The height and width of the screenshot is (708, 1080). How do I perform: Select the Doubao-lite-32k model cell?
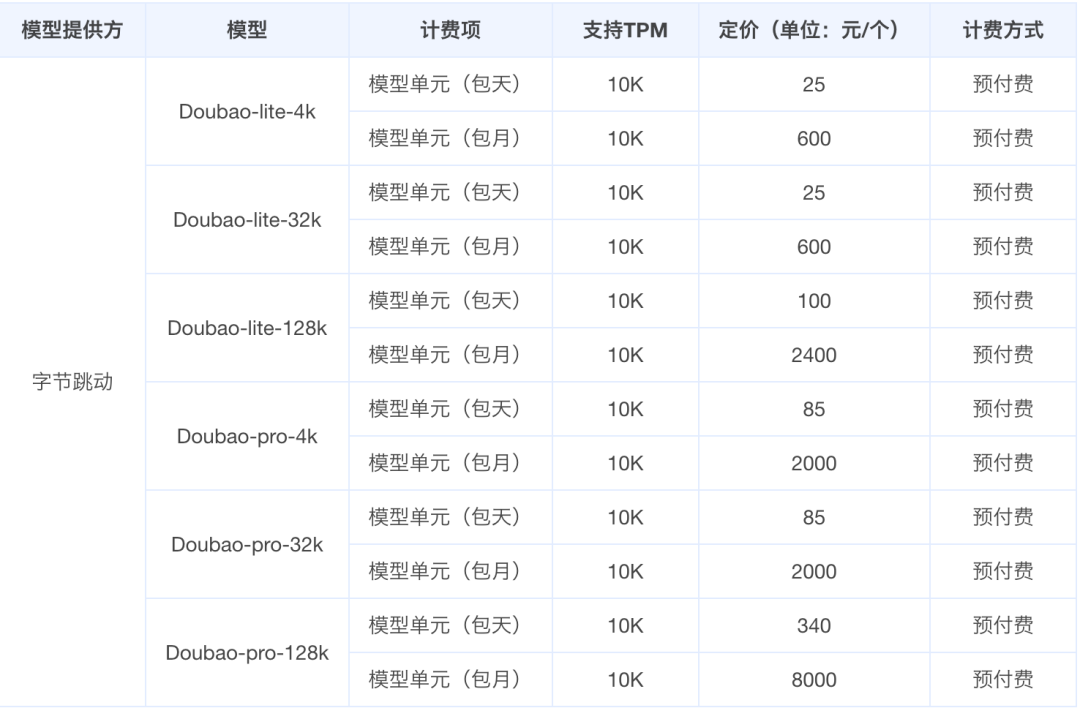pyautogui.click(x=247, y=220)
